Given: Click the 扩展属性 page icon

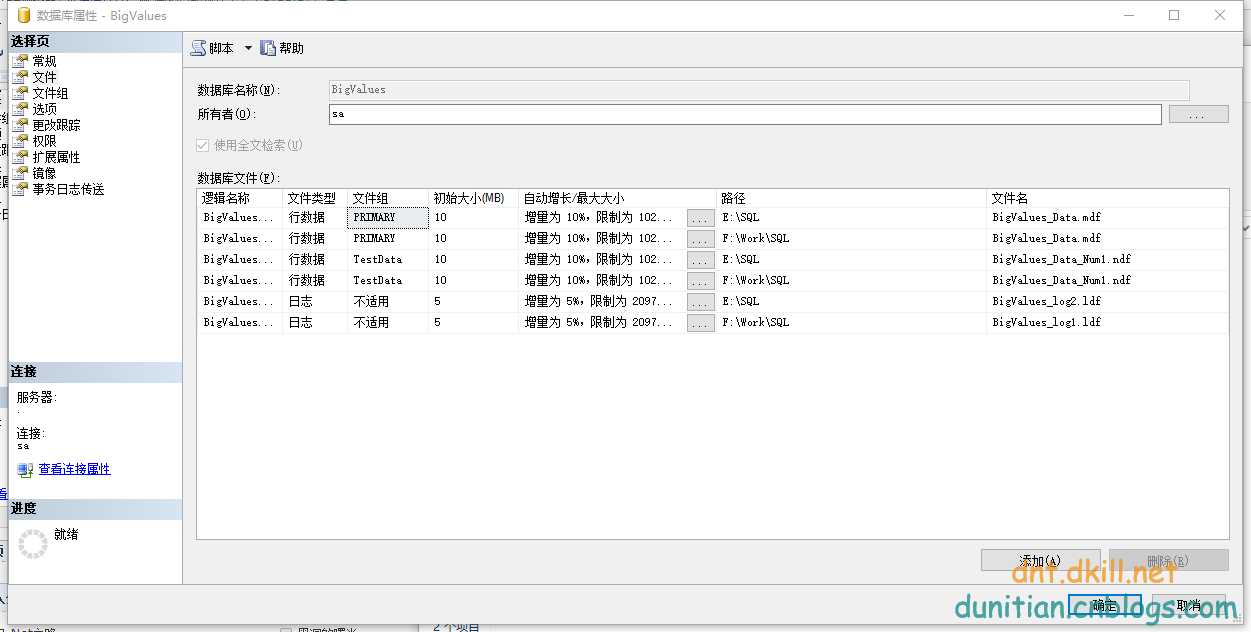Looking at the screenshot, I should point(20,157).
